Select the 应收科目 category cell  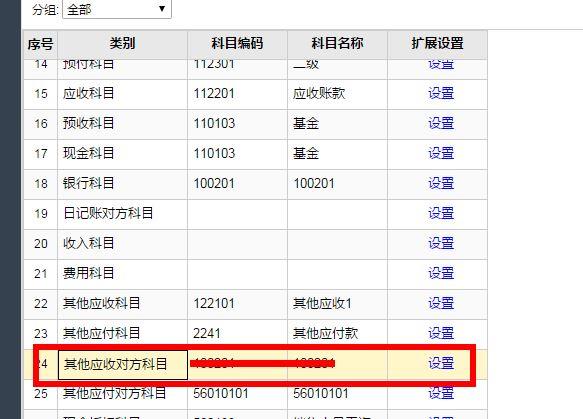[x=122, y=94]
